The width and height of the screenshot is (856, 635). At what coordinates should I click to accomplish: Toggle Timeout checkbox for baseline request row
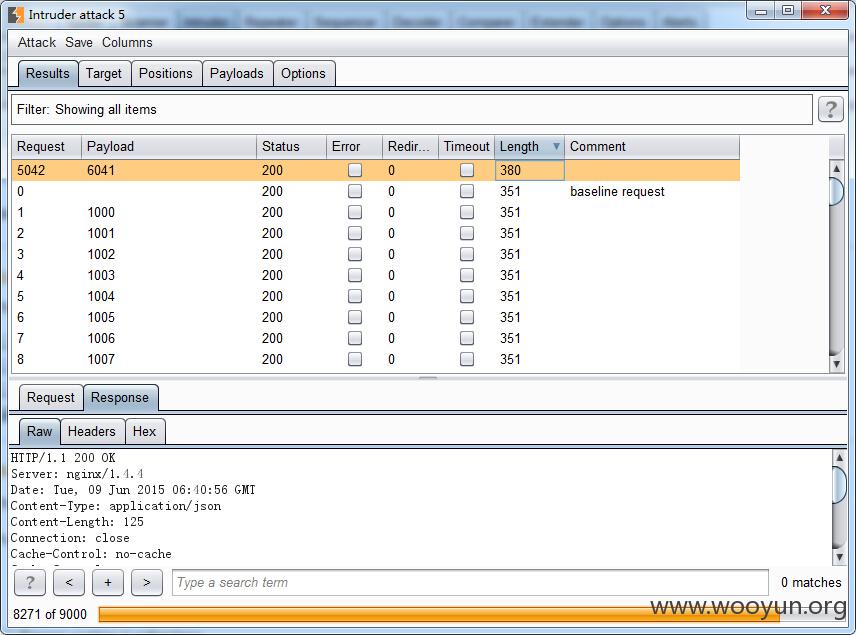467,191
